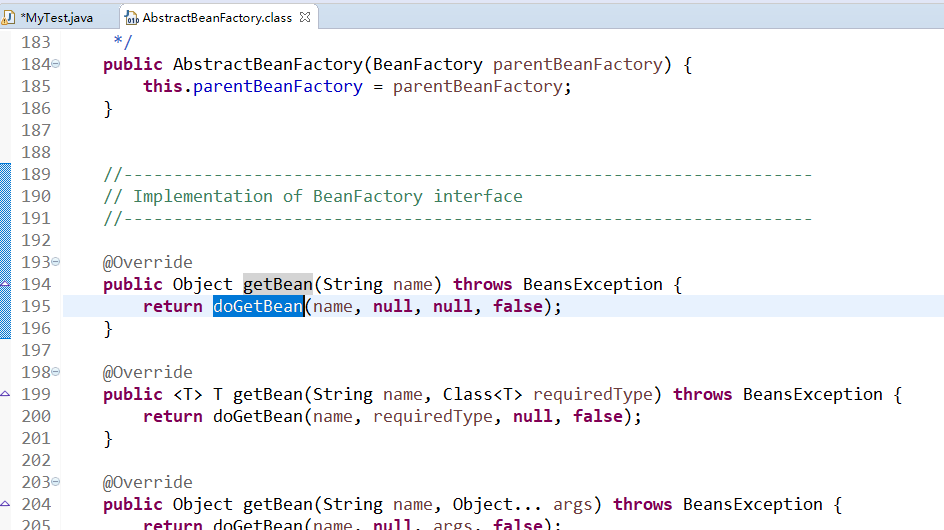
Task: Click getBean method name on line 204
Action: pos(278,504)
